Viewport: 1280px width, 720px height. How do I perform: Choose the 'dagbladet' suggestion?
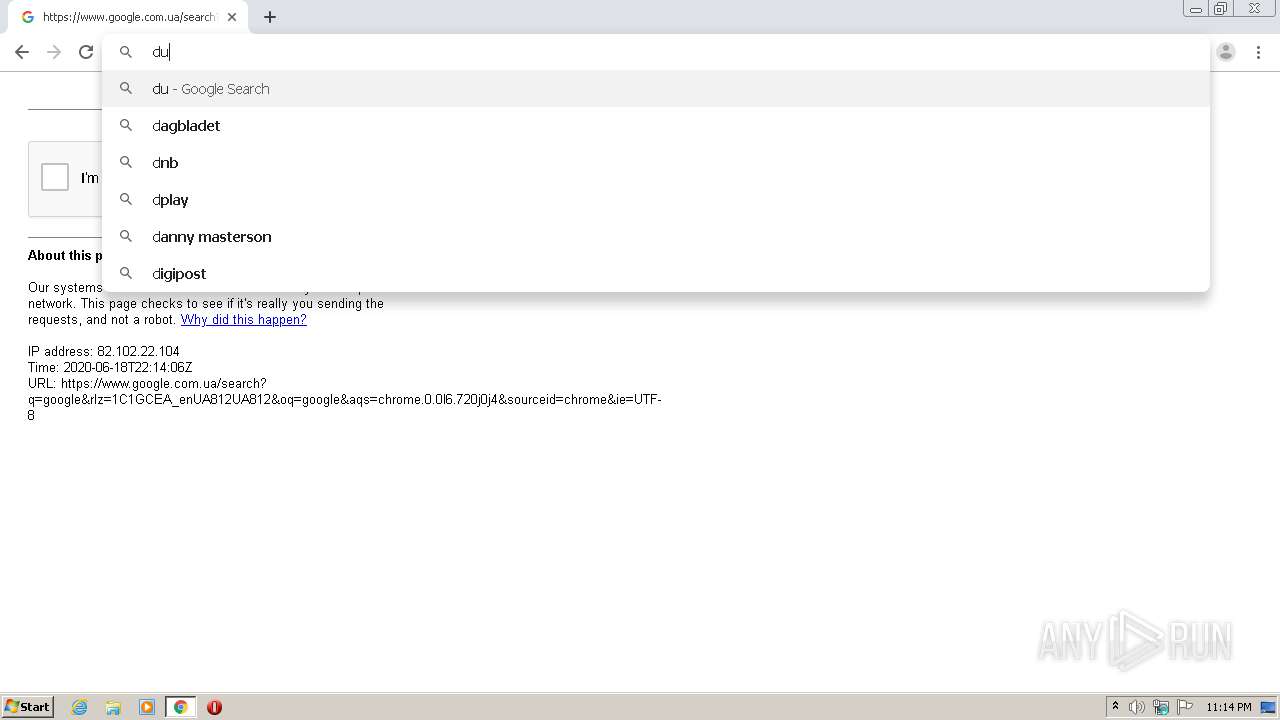click(656, 126)
